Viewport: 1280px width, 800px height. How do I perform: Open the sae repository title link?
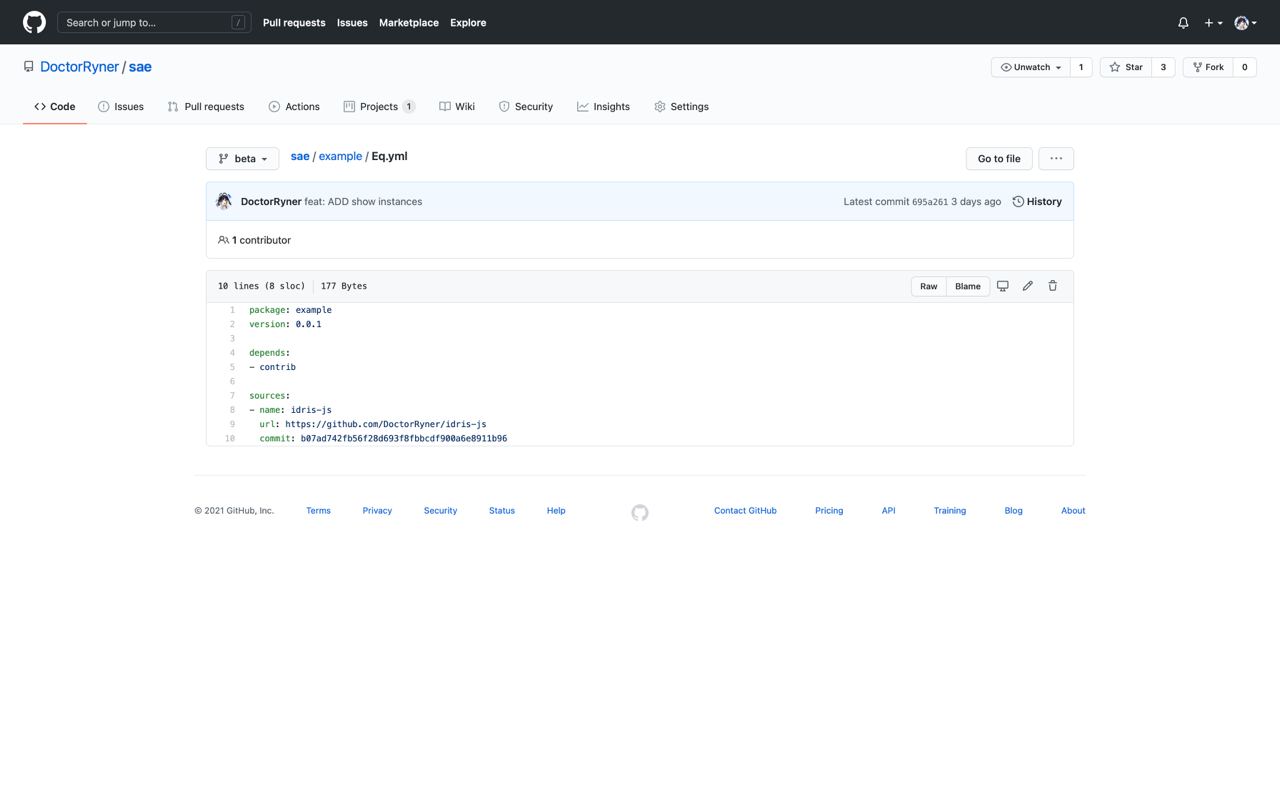pyautogui.click(x=140, y=67)
